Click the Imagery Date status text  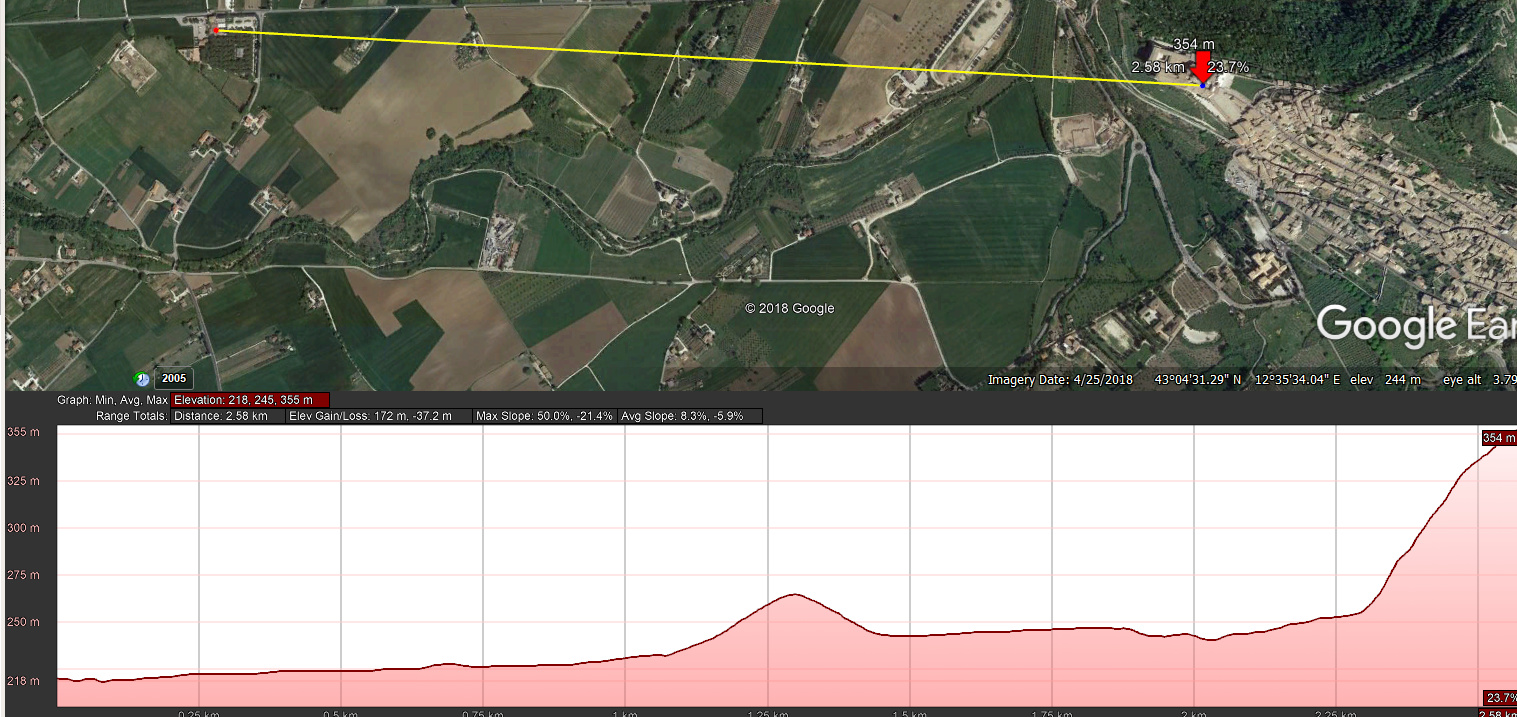click(x=1062, y=380)
